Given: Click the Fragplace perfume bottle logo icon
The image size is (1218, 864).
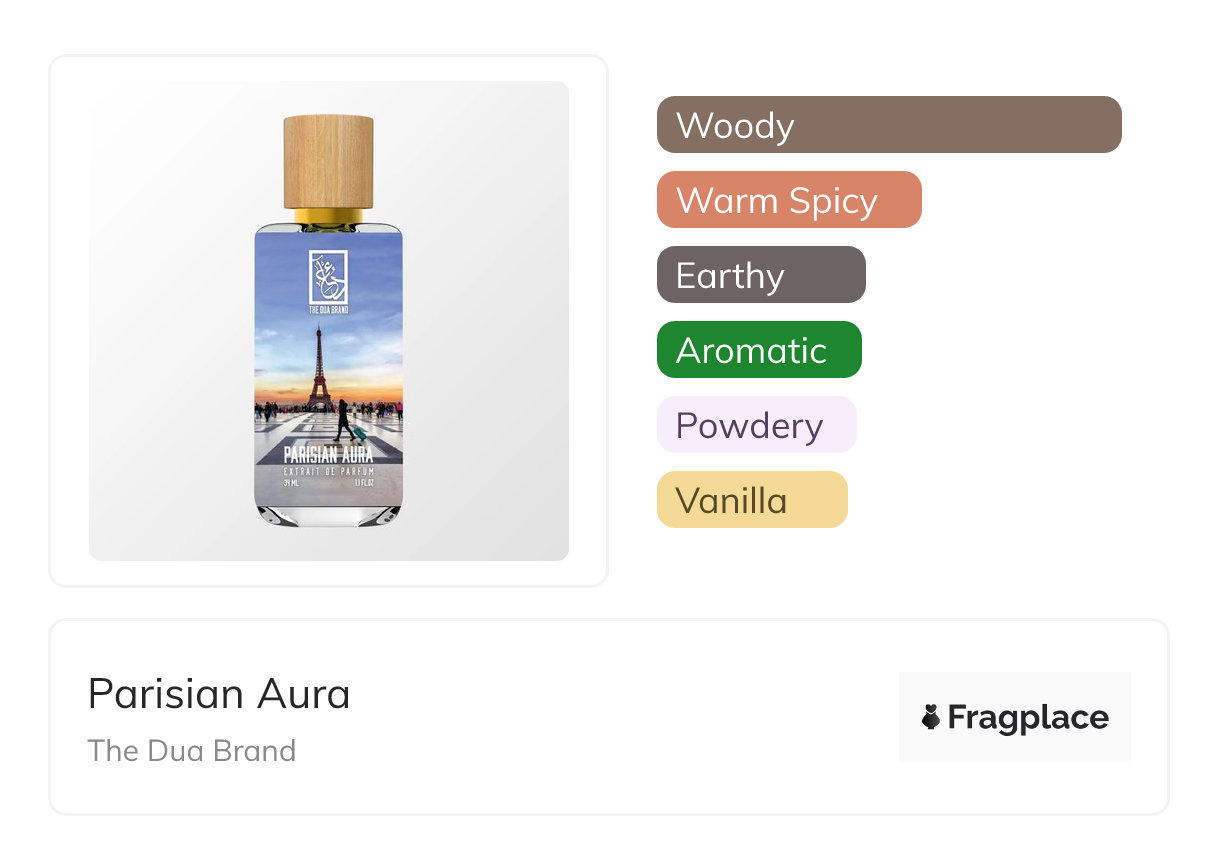Looking at the screenshot, I should pyautogui.click(x=931, y=717).
